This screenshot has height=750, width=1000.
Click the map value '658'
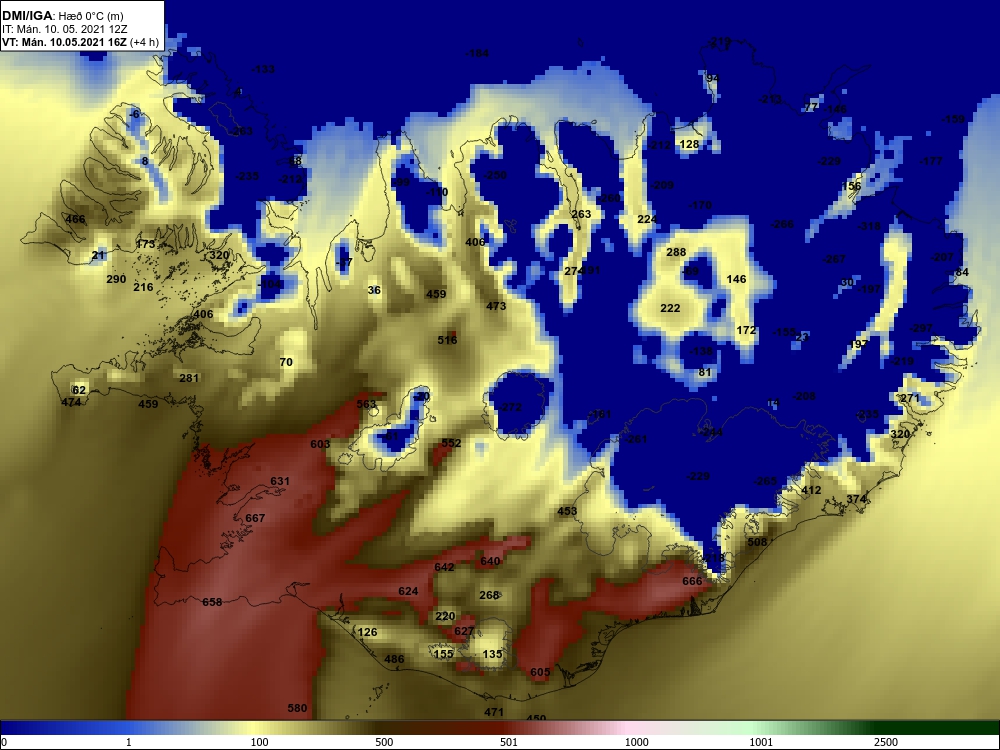[212, 602]
